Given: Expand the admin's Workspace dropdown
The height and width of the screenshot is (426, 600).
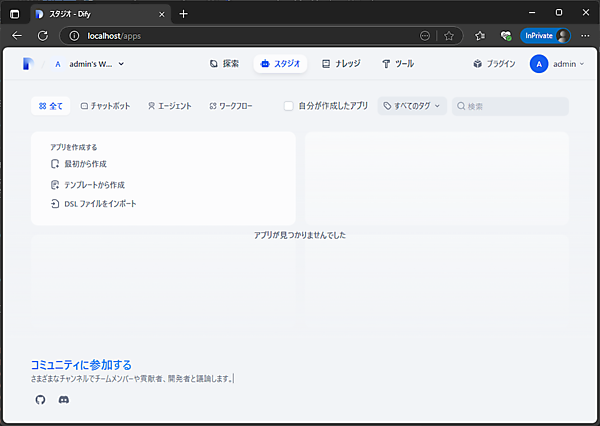Looking at the screenshot, I should (x=89, y=64).
